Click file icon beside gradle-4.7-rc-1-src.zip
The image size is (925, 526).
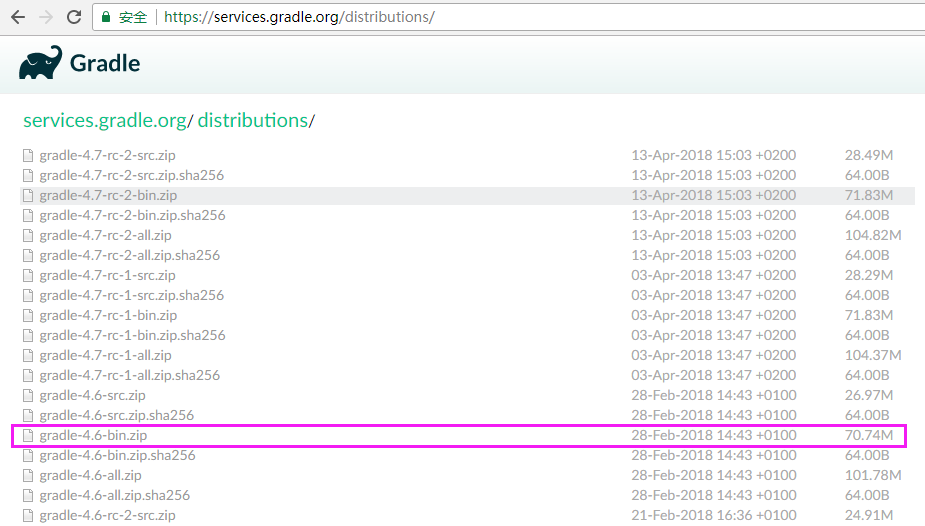coord(28,275)
